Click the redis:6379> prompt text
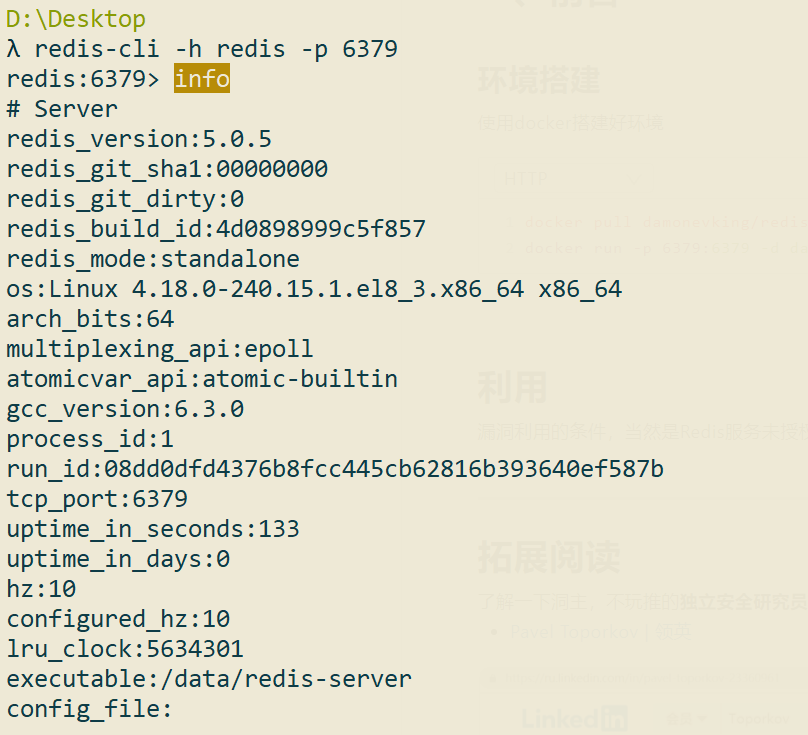 pos(83,79)
